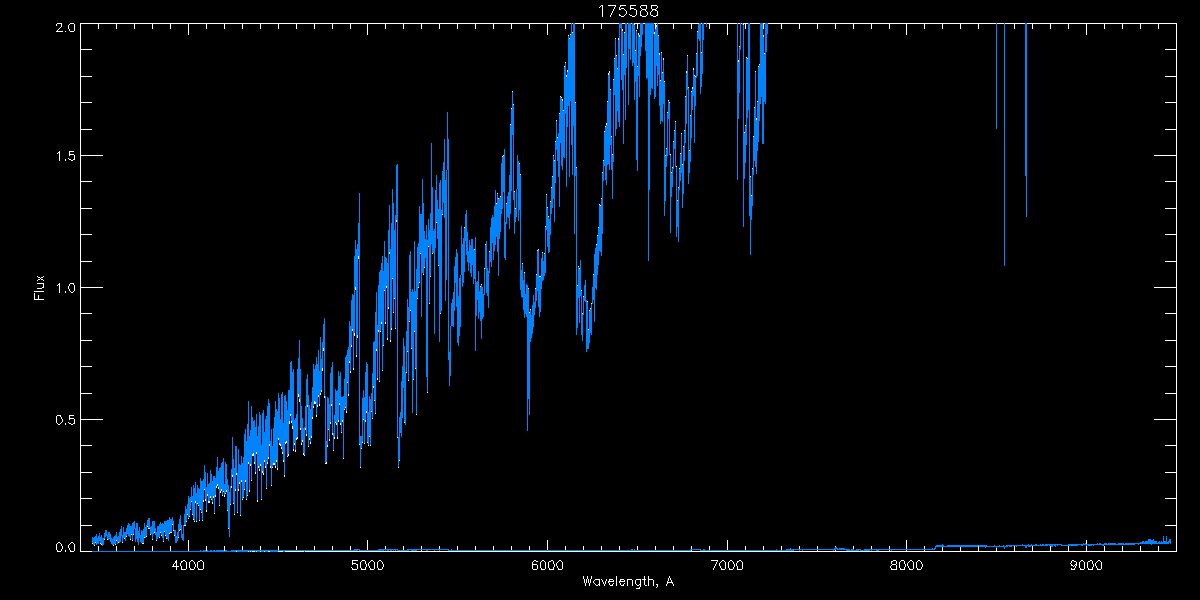This screenshot has height=600, width=1200.
Task: Click the 6000 wavelength tick label
Action: [548, 565]
